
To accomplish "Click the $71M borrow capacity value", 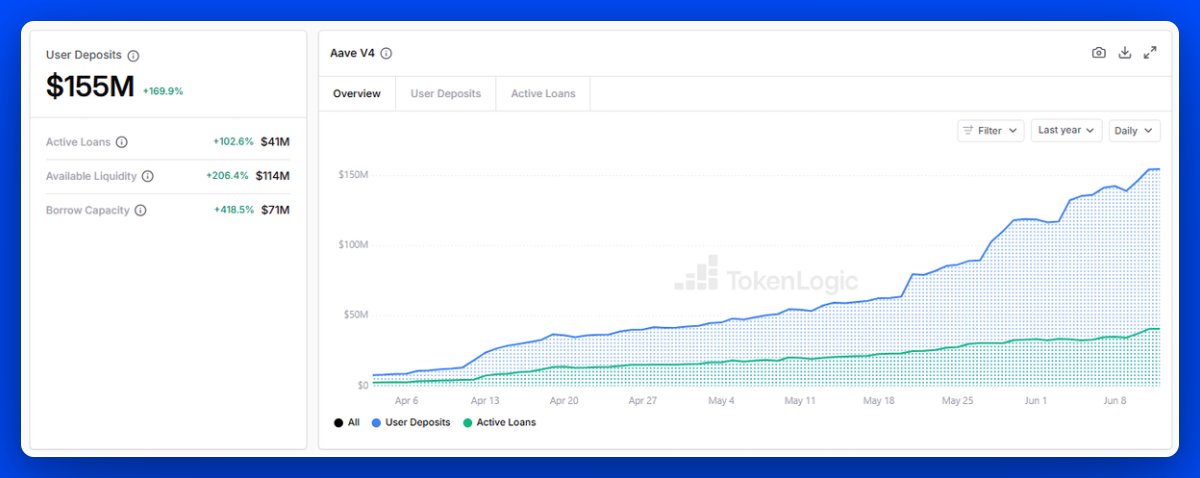I will 275,210.
